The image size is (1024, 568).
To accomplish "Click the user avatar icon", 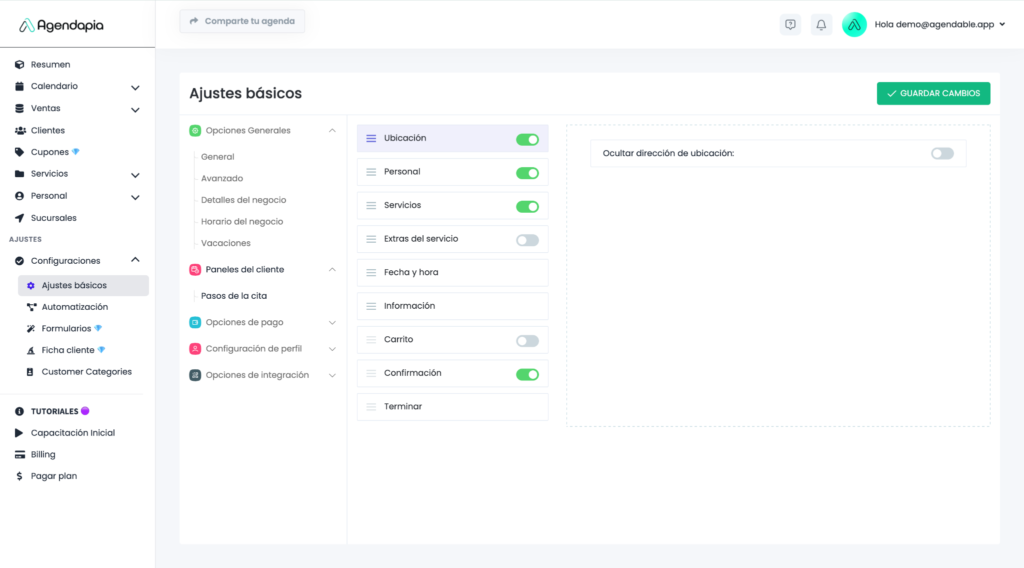I will point(854,25).
